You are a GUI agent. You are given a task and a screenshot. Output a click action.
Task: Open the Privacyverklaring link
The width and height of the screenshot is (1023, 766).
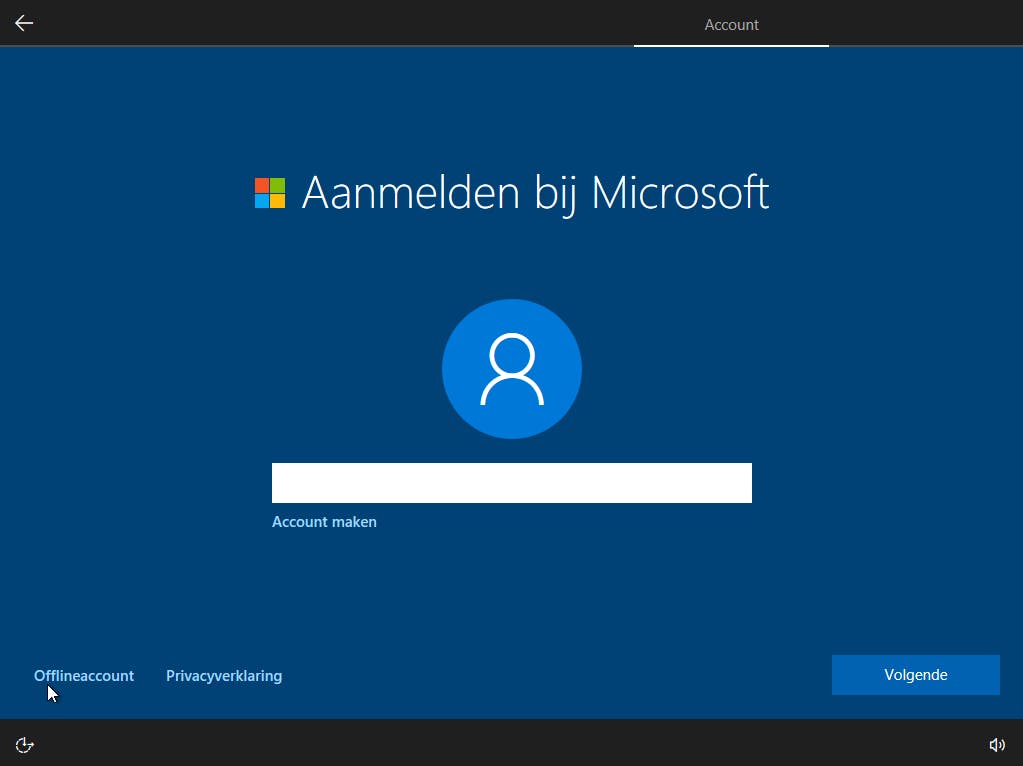click(x=224, y=676)
